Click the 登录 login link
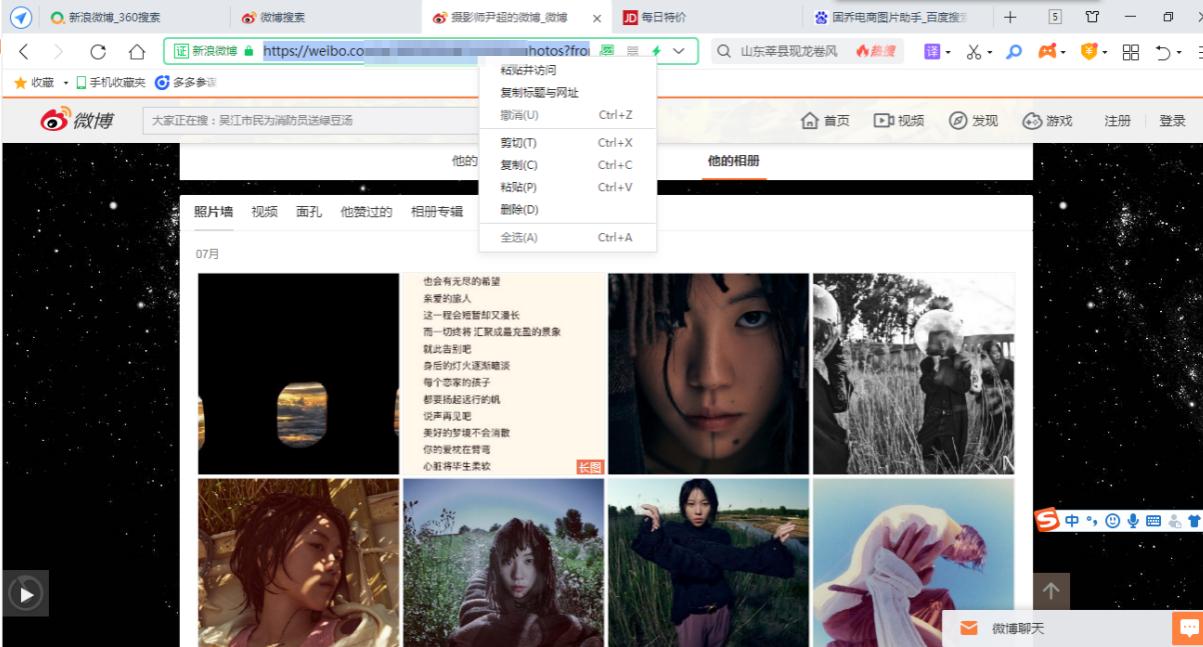 coord(1172,119)
